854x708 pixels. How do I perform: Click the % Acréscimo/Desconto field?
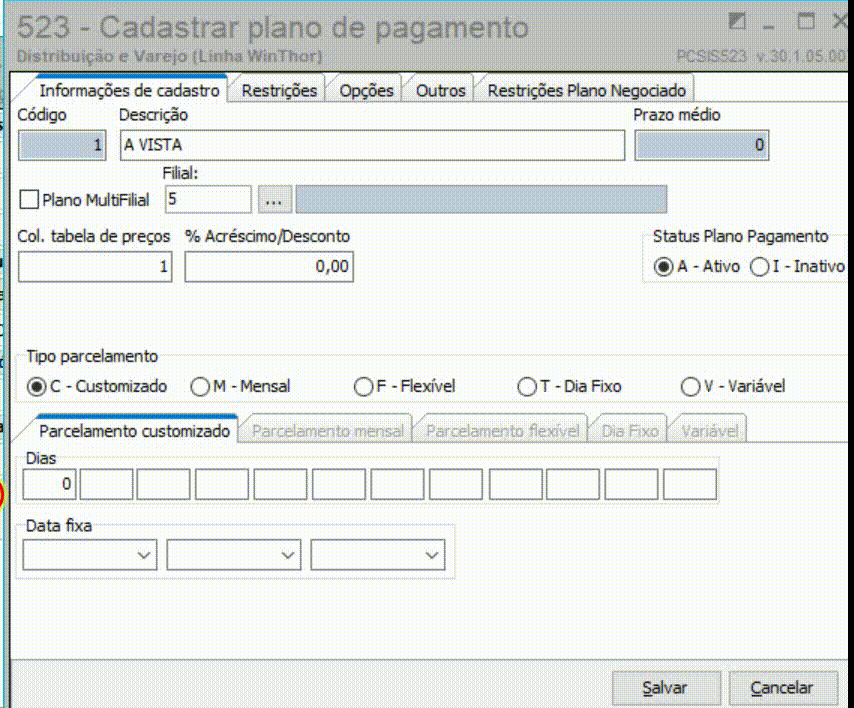point(269,266)
